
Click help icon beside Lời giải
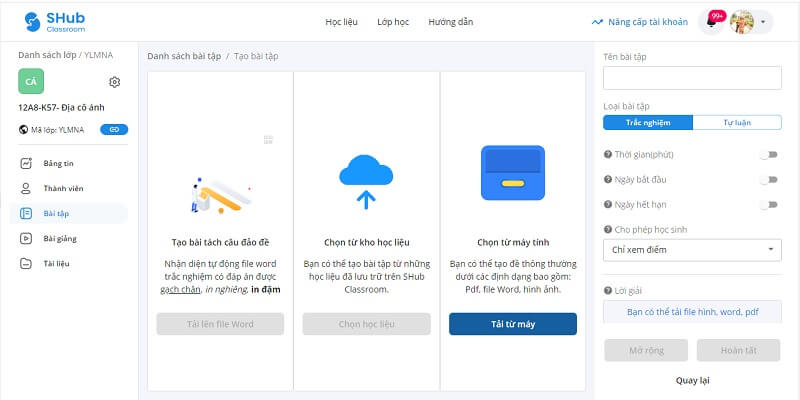click(x=608, y=290)
